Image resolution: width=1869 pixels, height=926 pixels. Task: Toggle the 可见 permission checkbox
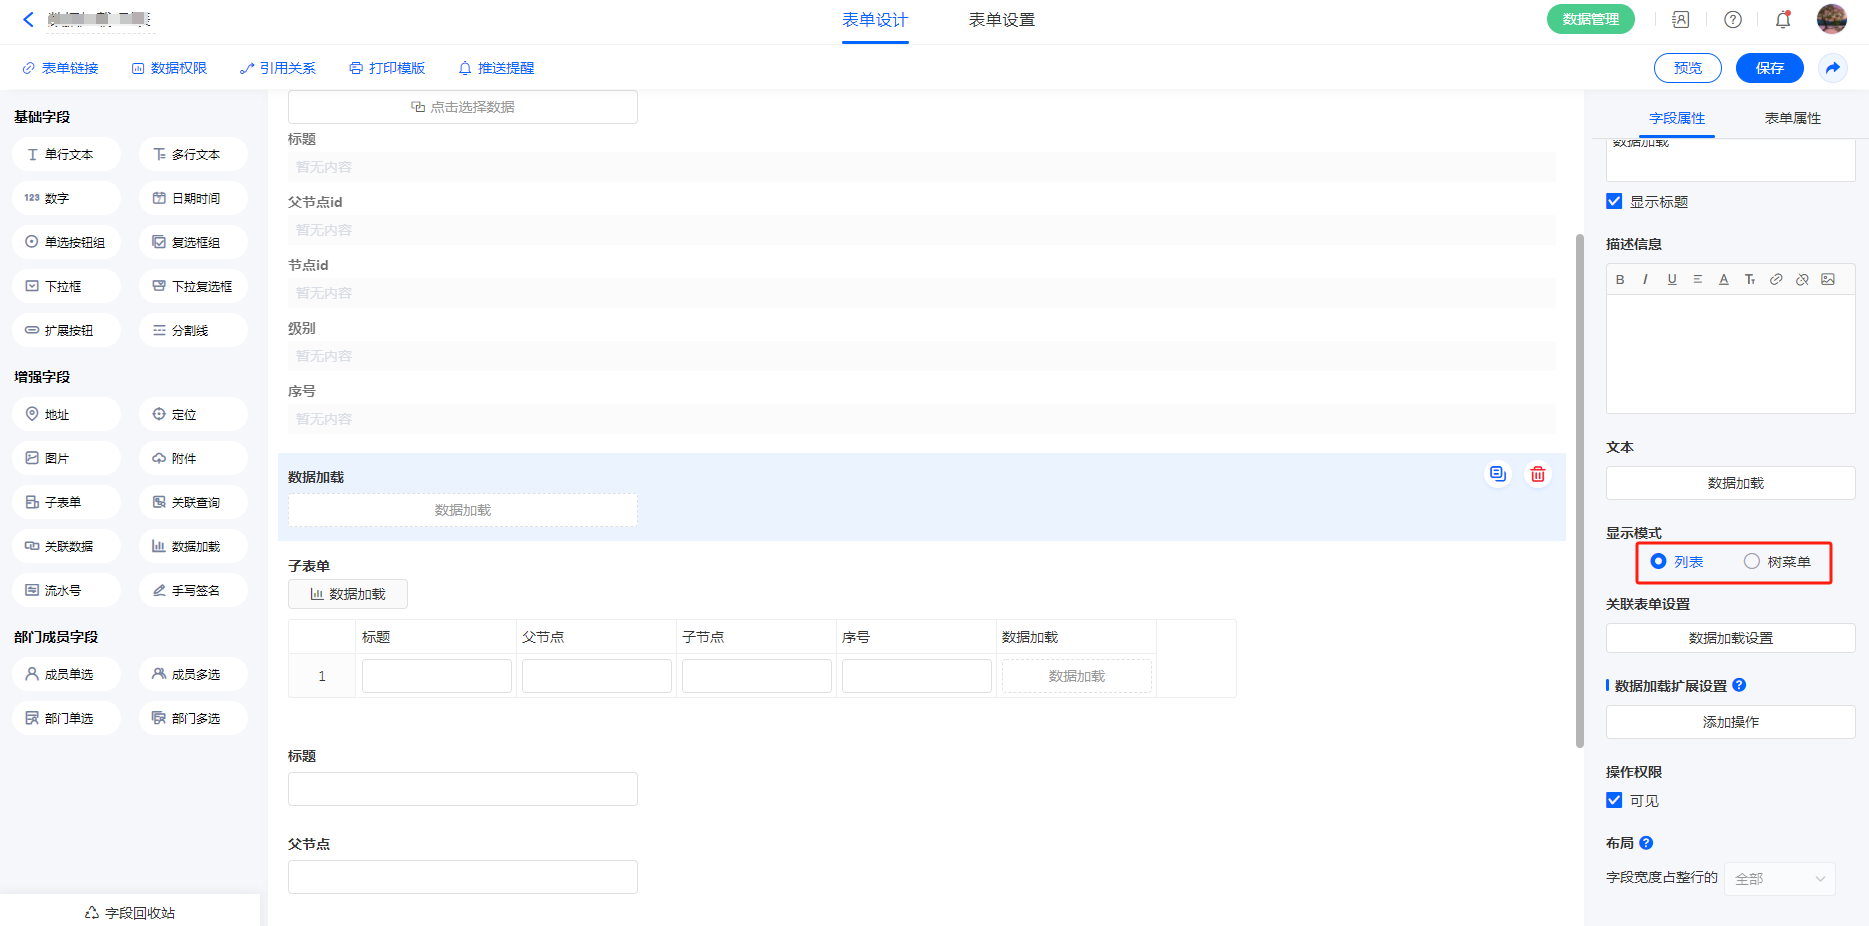click(x=1614, y=800)
